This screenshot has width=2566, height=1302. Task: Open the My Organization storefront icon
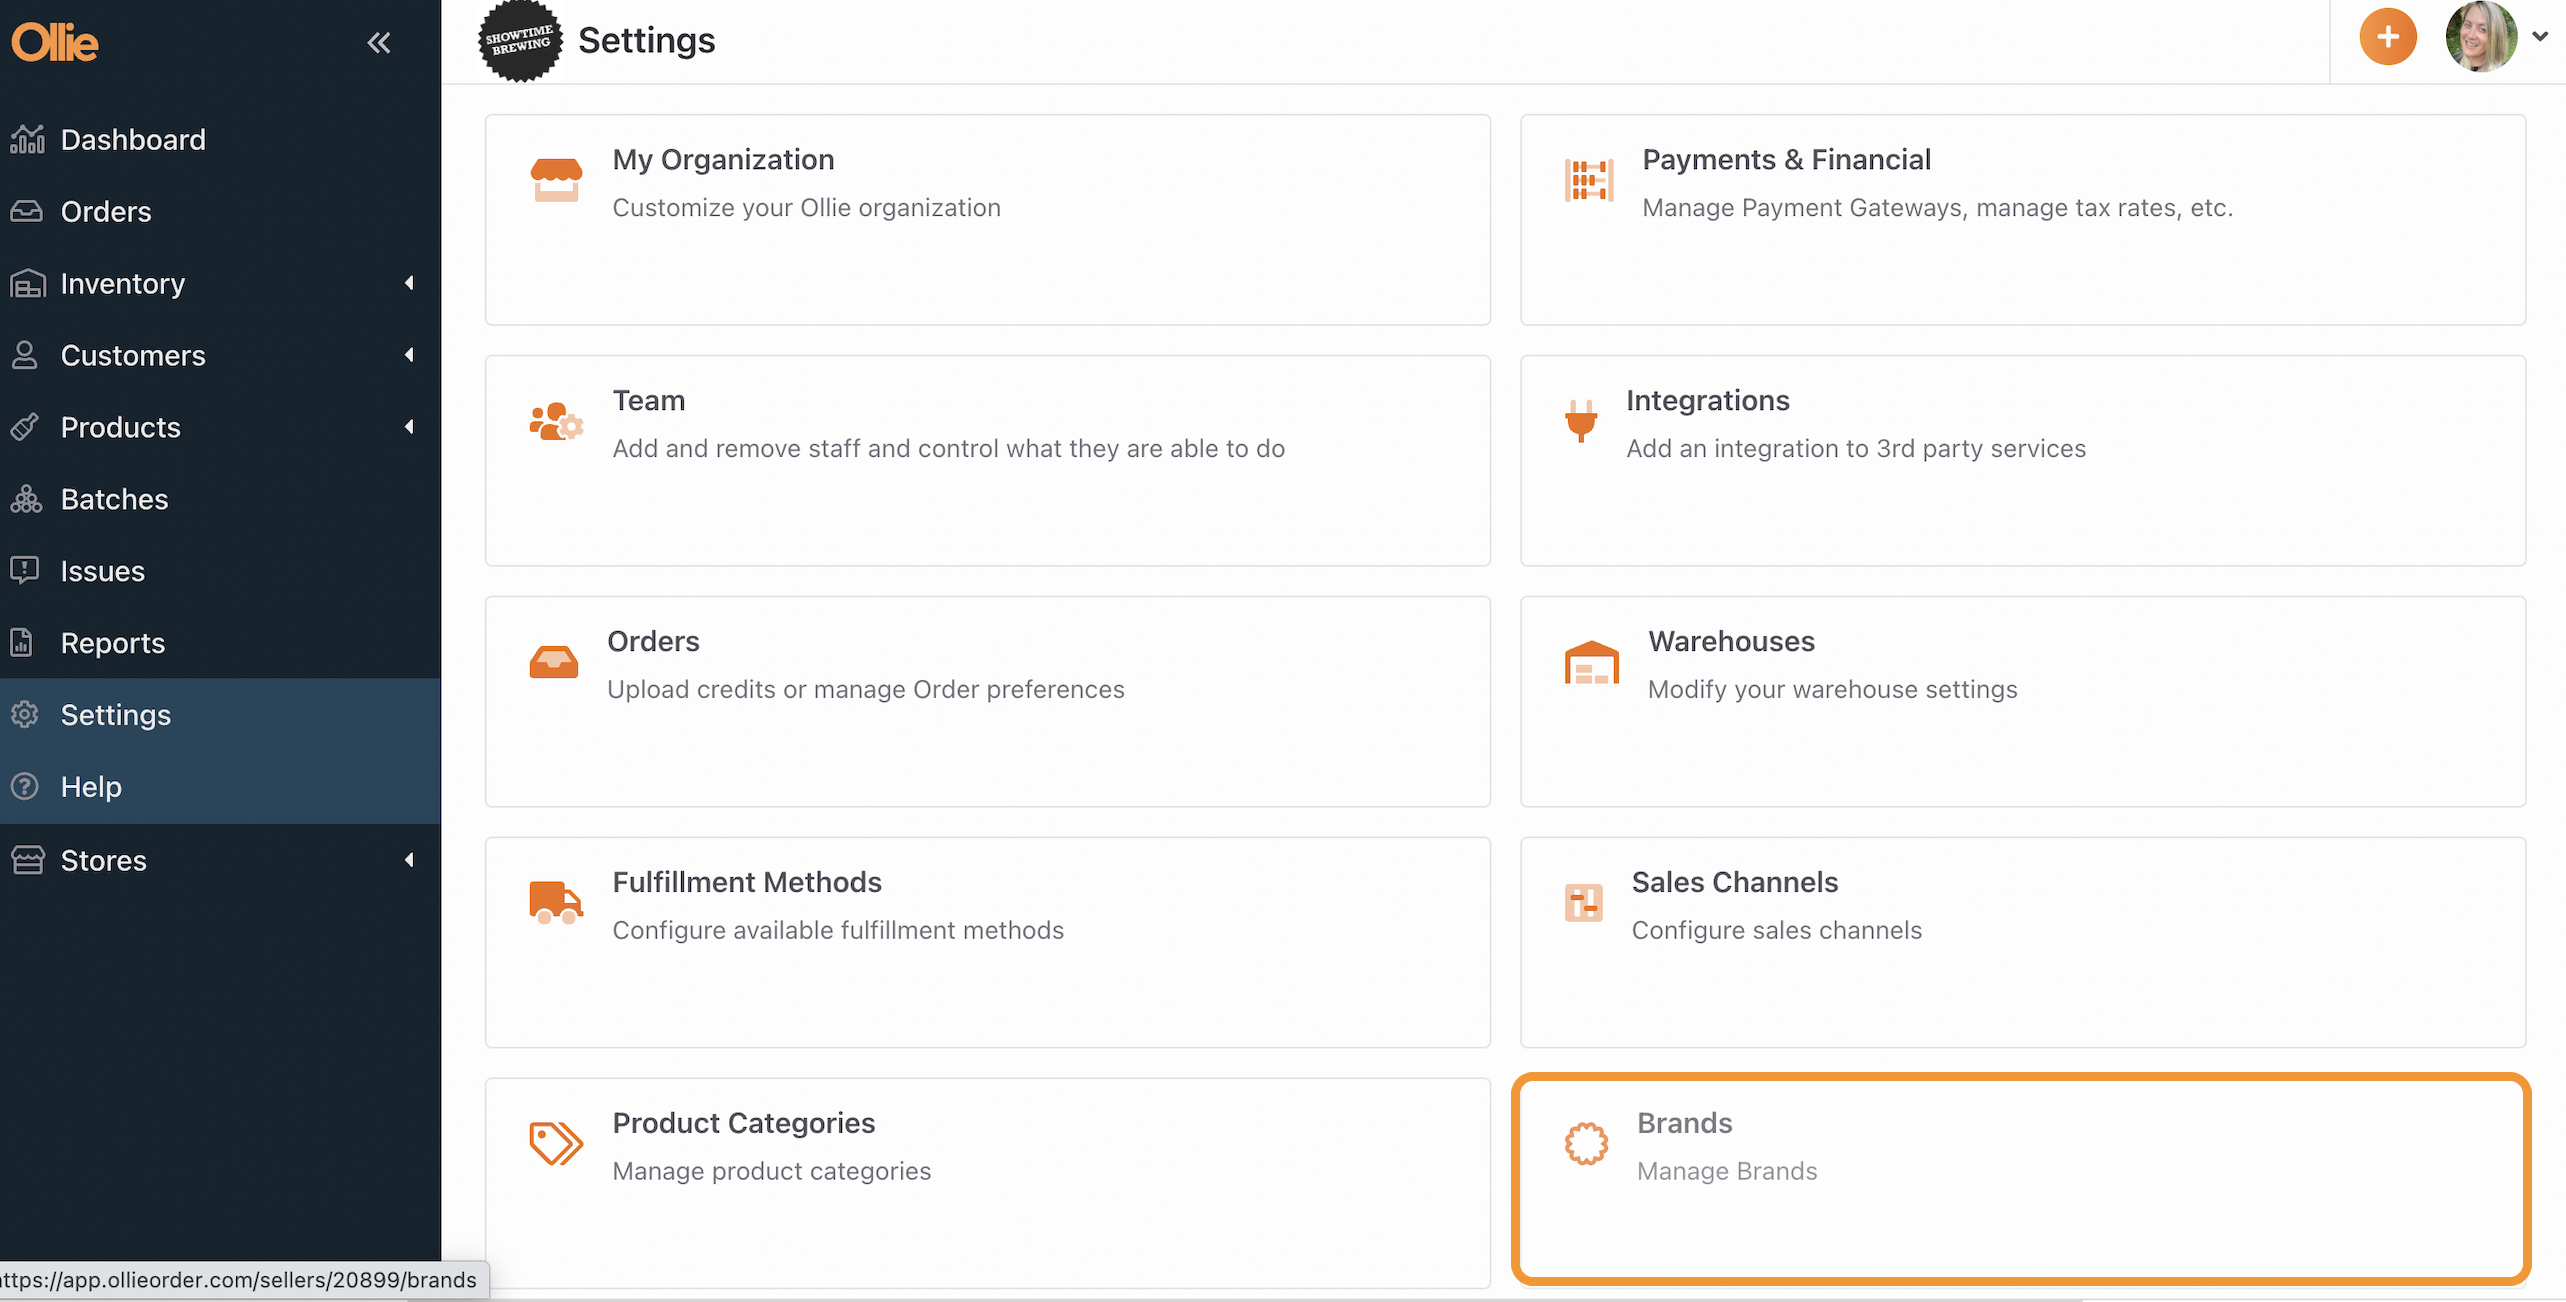[x=556, y=180]
